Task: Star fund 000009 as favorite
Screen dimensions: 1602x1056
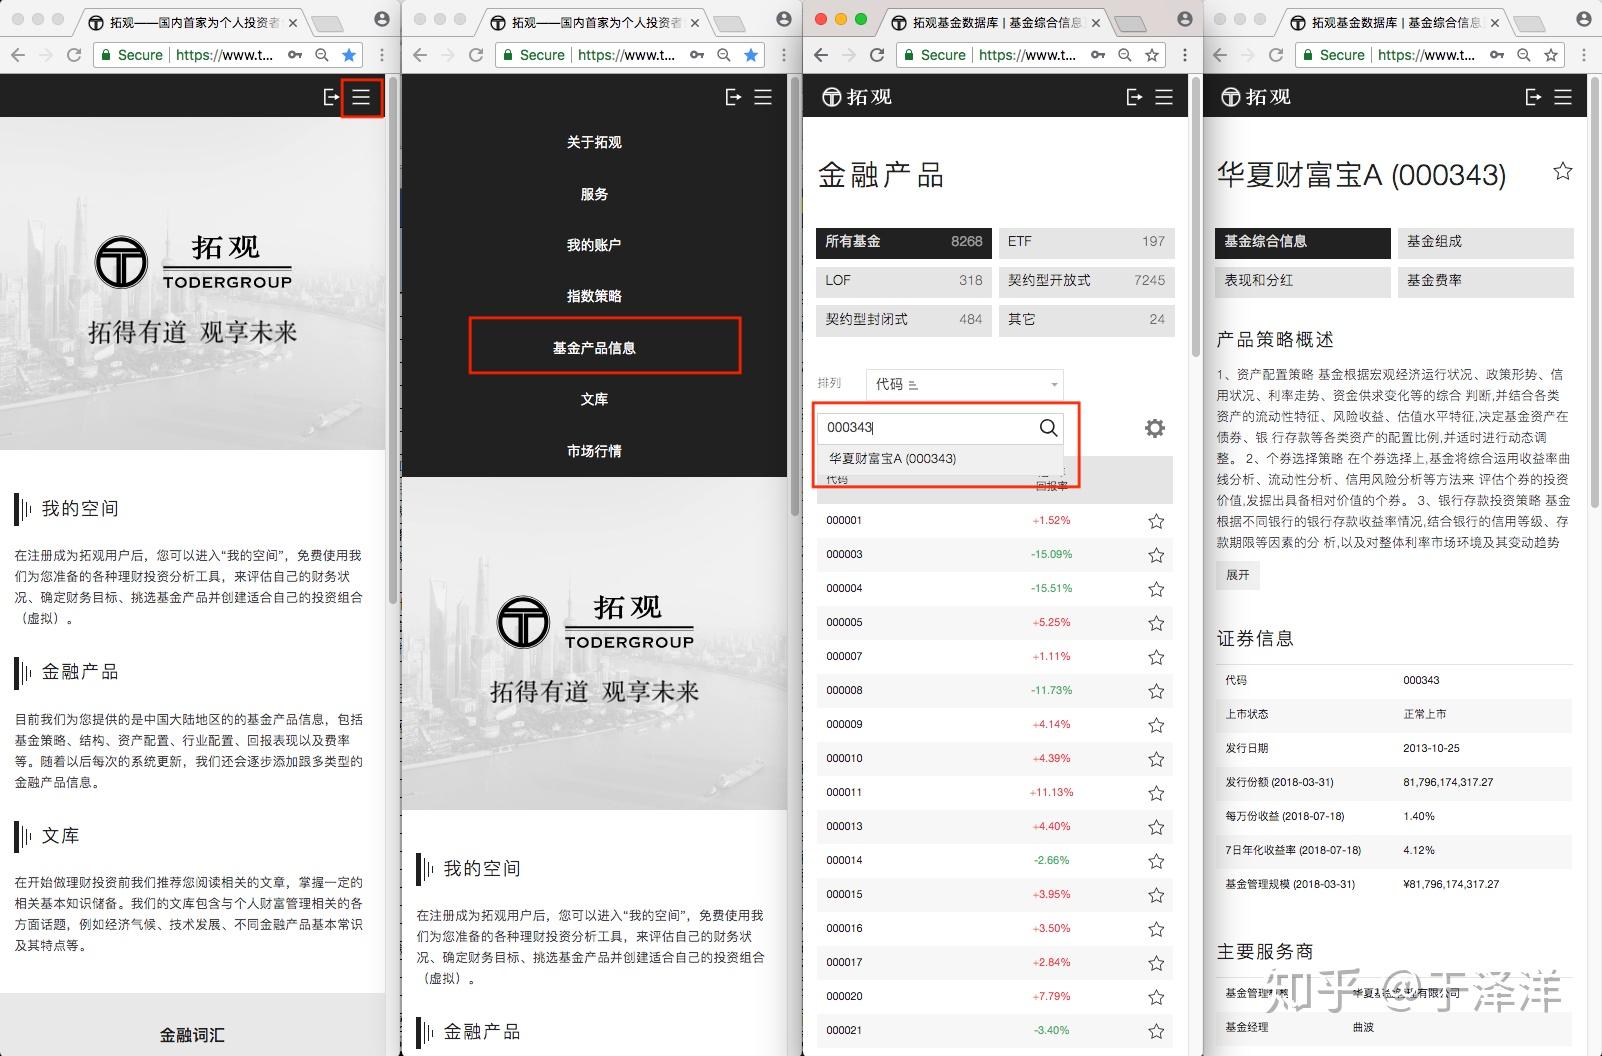Action: pos(1156,725)
